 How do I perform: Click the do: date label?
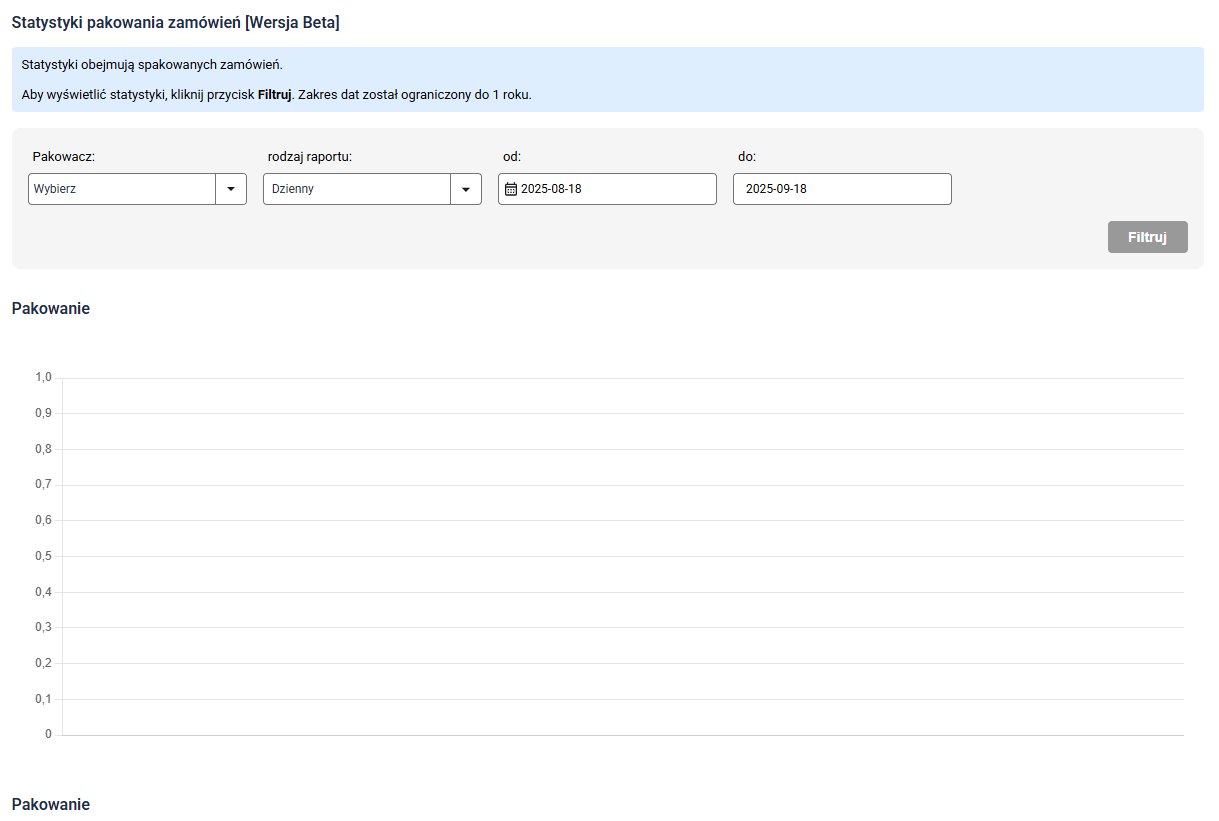click(747, 156)
